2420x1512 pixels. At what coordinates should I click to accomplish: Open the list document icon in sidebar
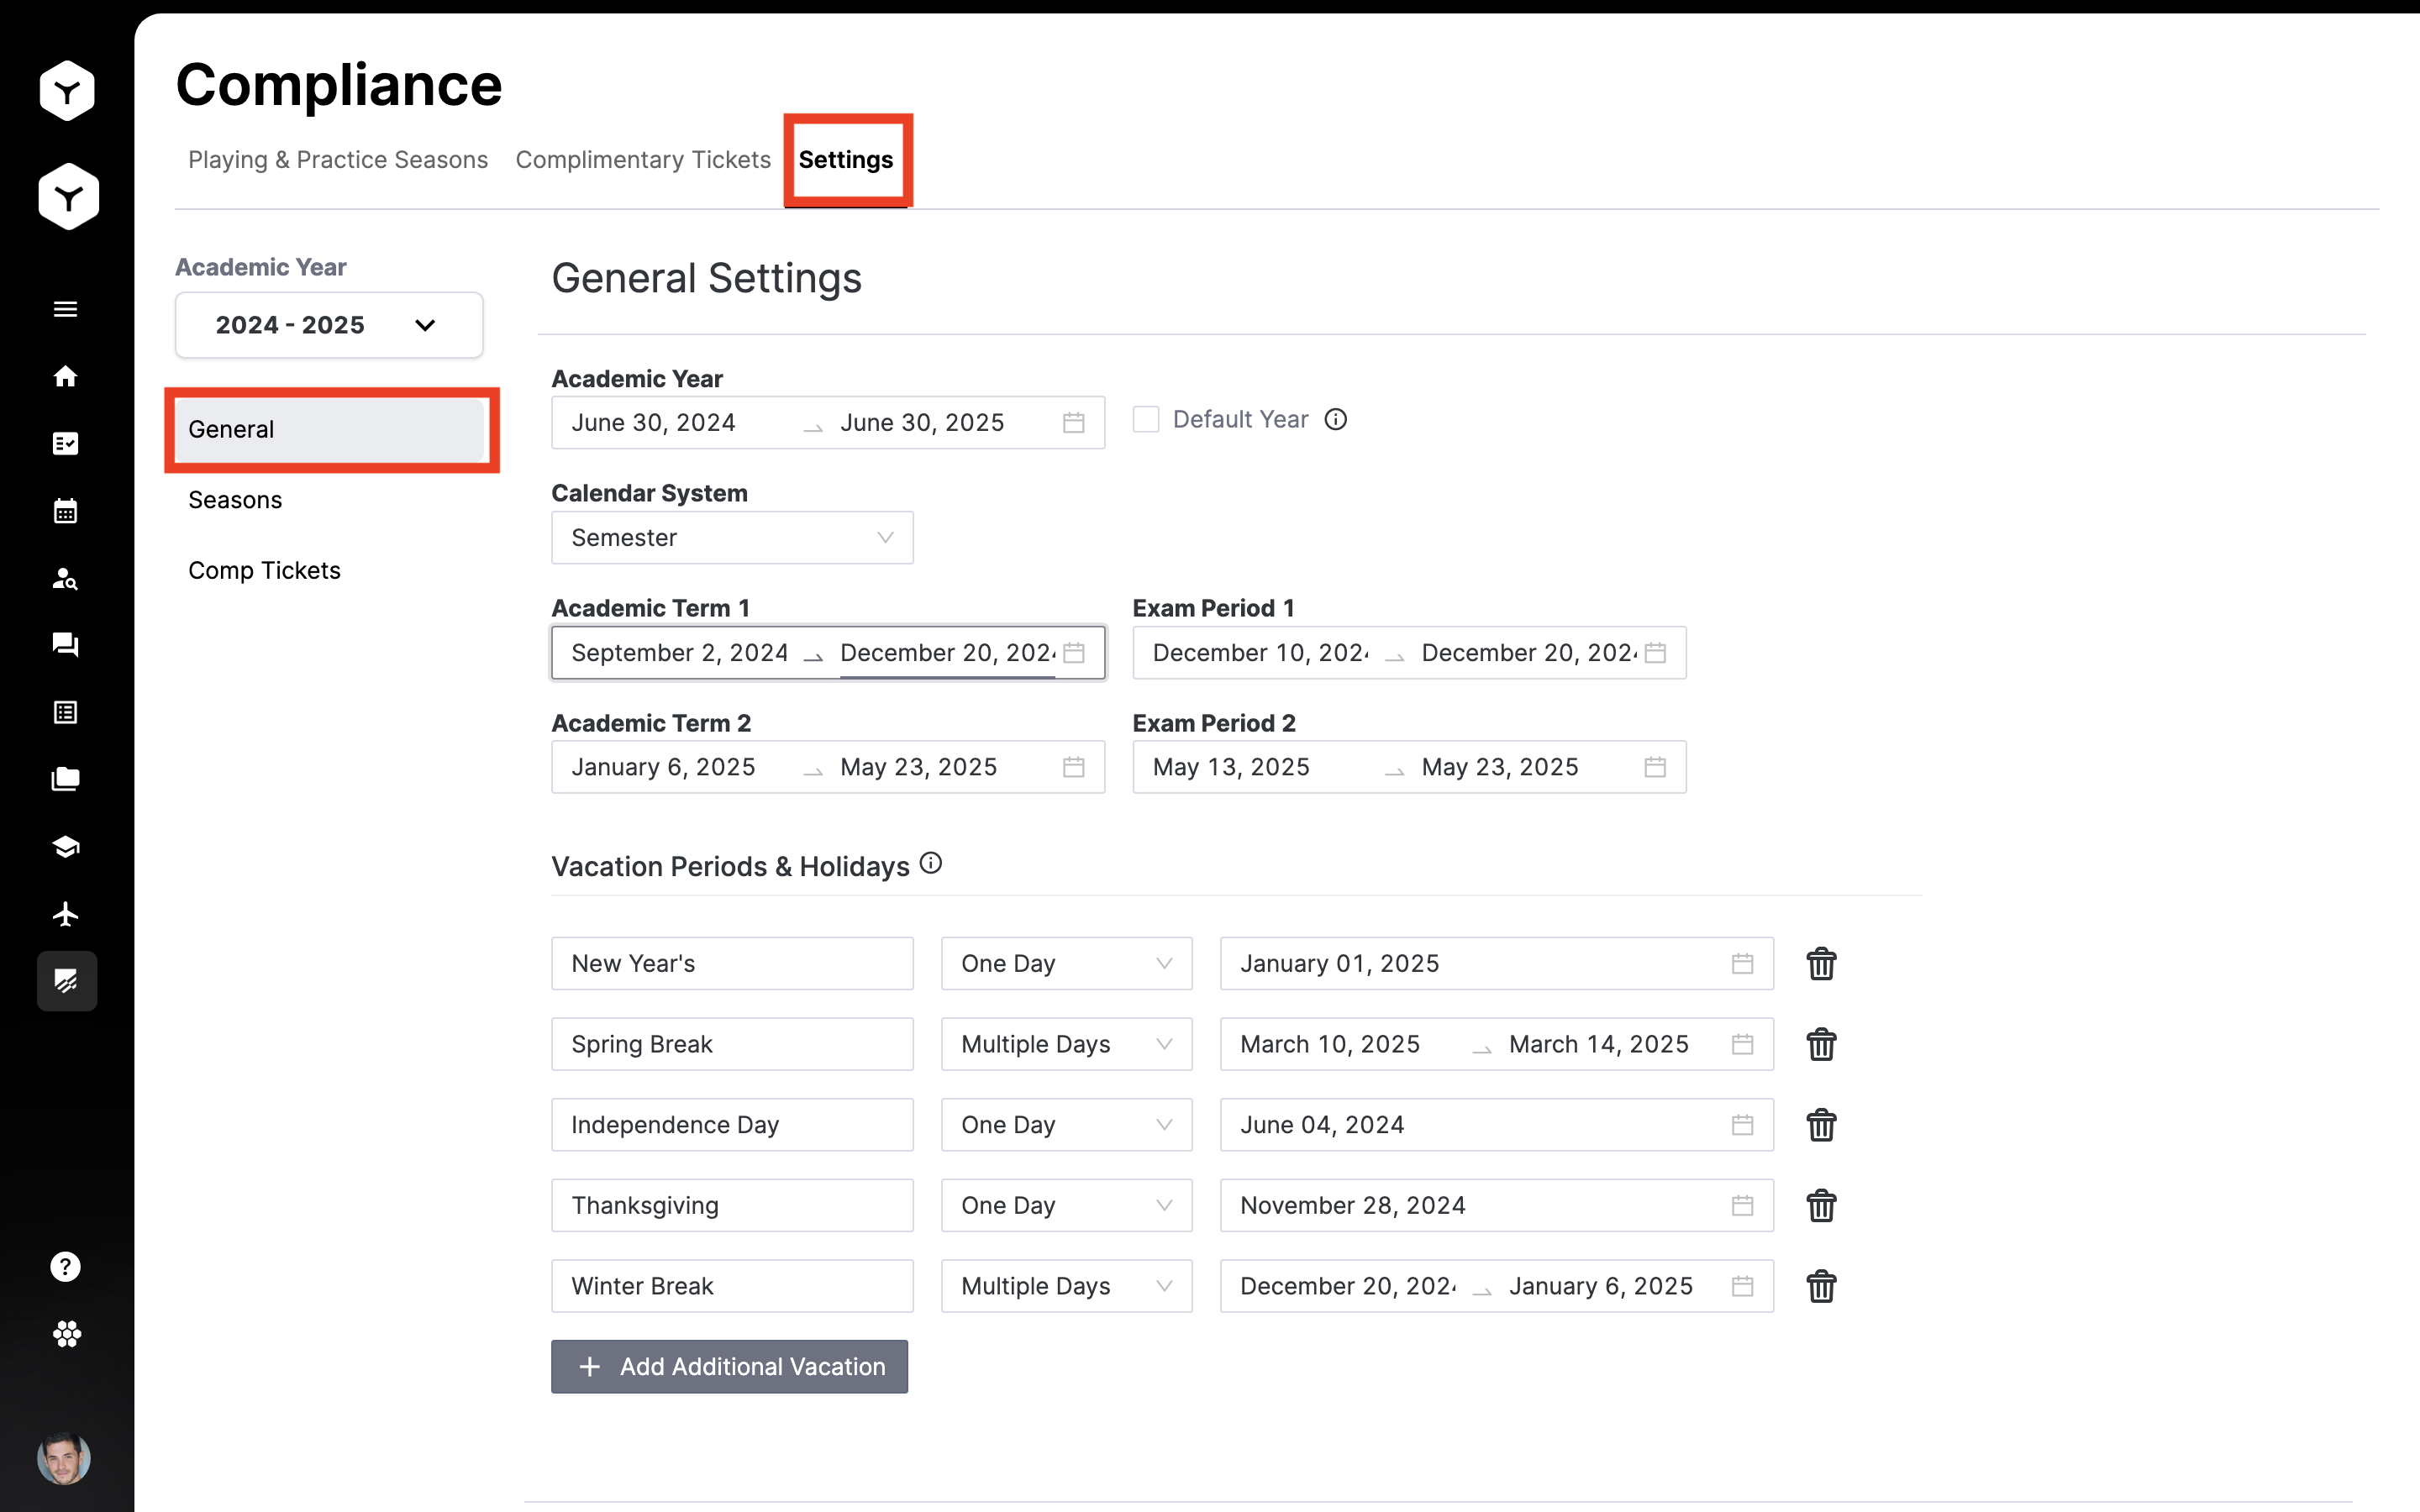coord(65,712)
